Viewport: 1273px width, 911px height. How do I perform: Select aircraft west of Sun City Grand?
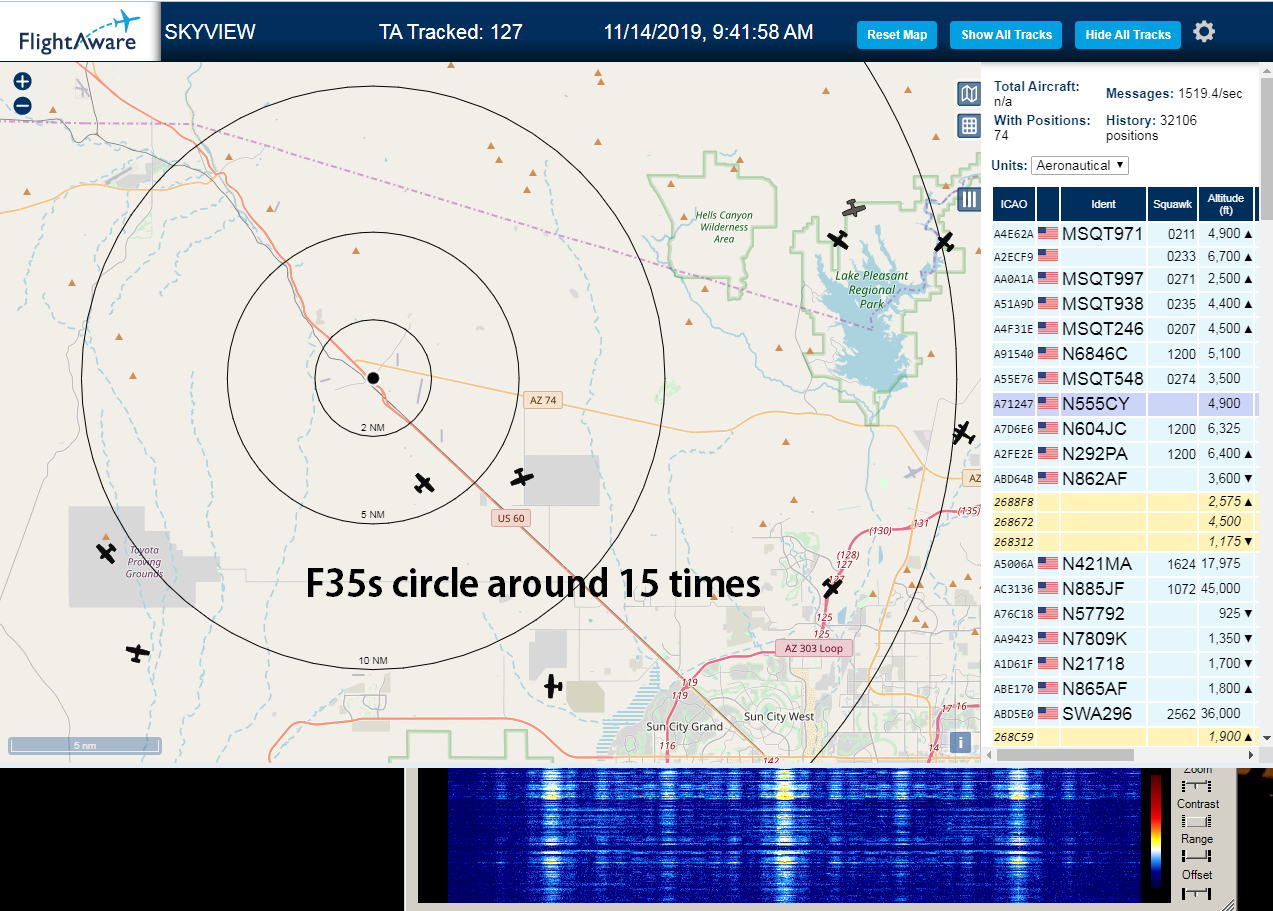tap(553, 686)
